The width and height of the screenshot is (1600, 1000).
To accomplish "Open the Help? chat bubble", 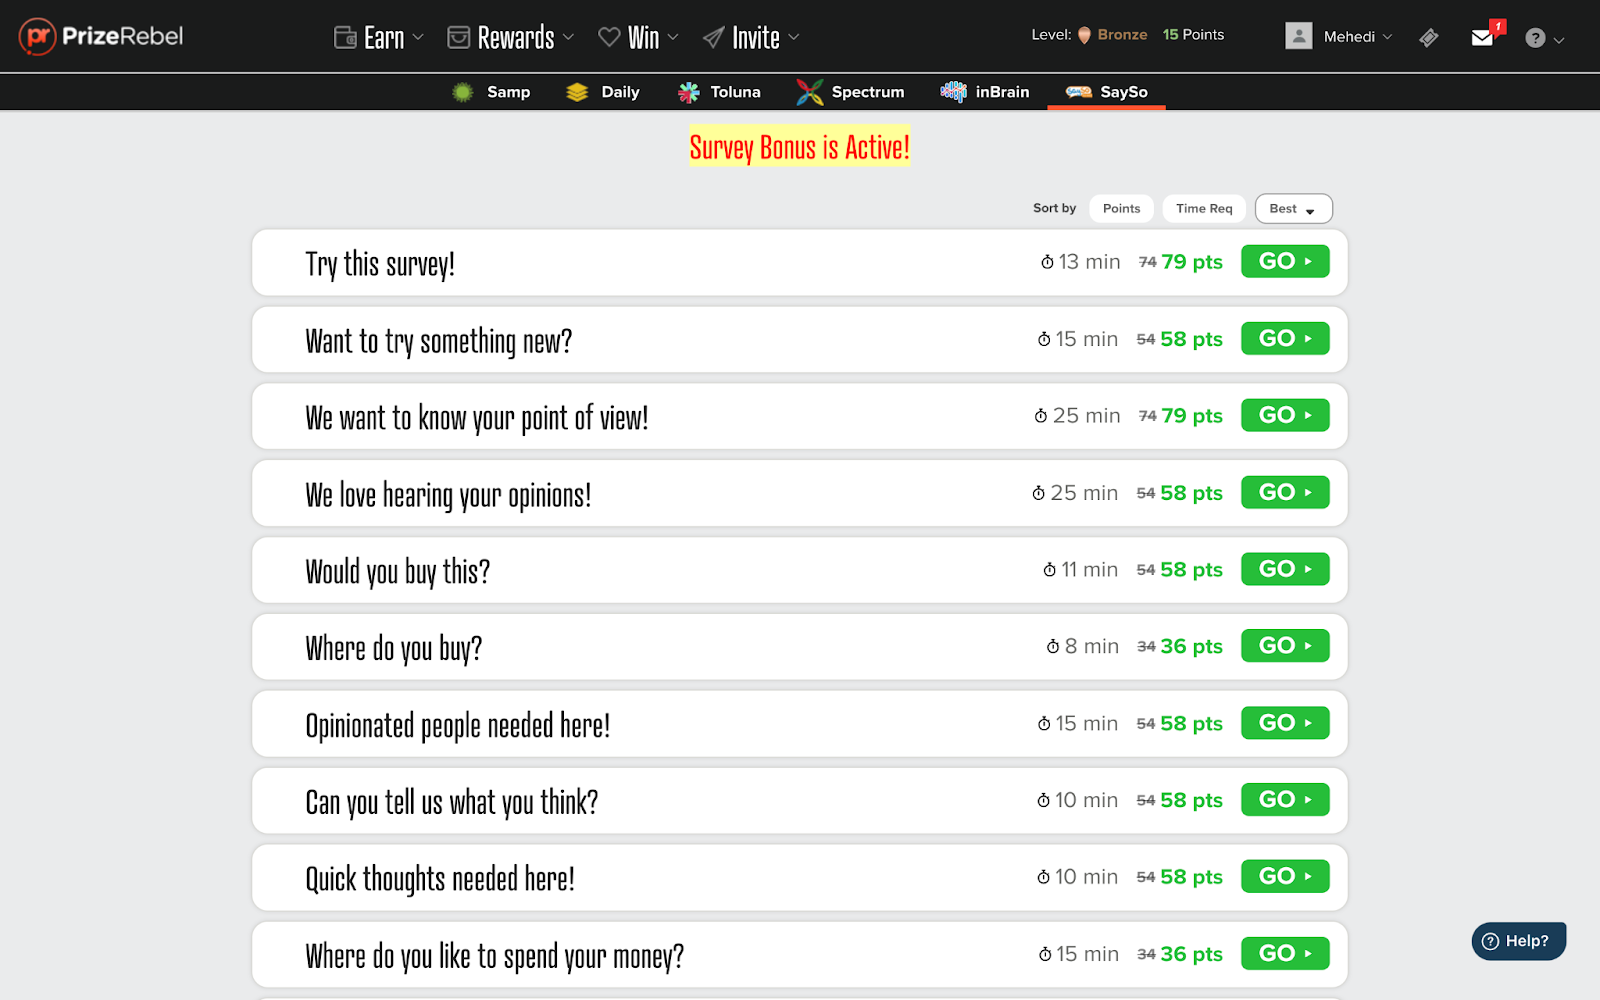I will pyautogui.click(x=1517, y=940).
